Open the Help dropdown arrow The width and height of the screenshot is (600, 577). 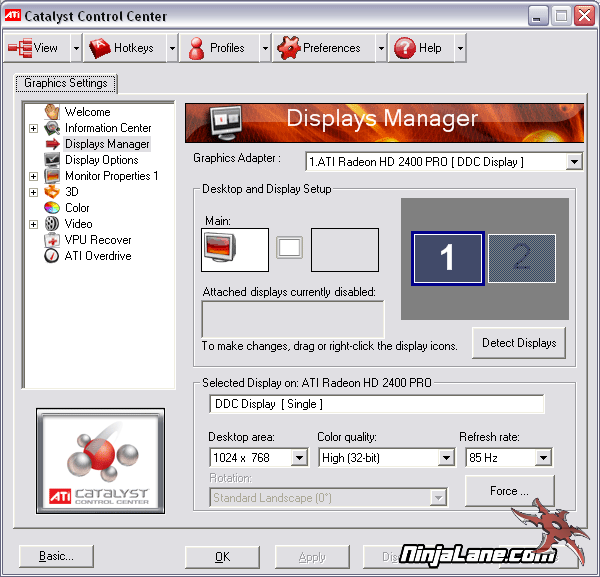pos(460,48)
